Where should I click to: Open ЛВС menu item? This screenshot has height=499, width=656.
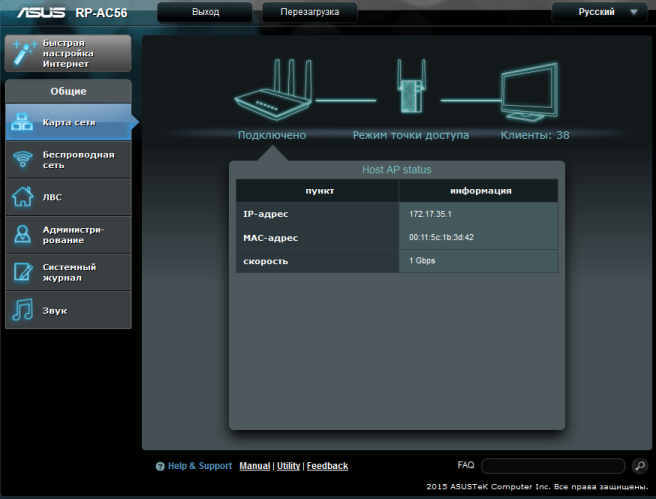click(69, 197)
